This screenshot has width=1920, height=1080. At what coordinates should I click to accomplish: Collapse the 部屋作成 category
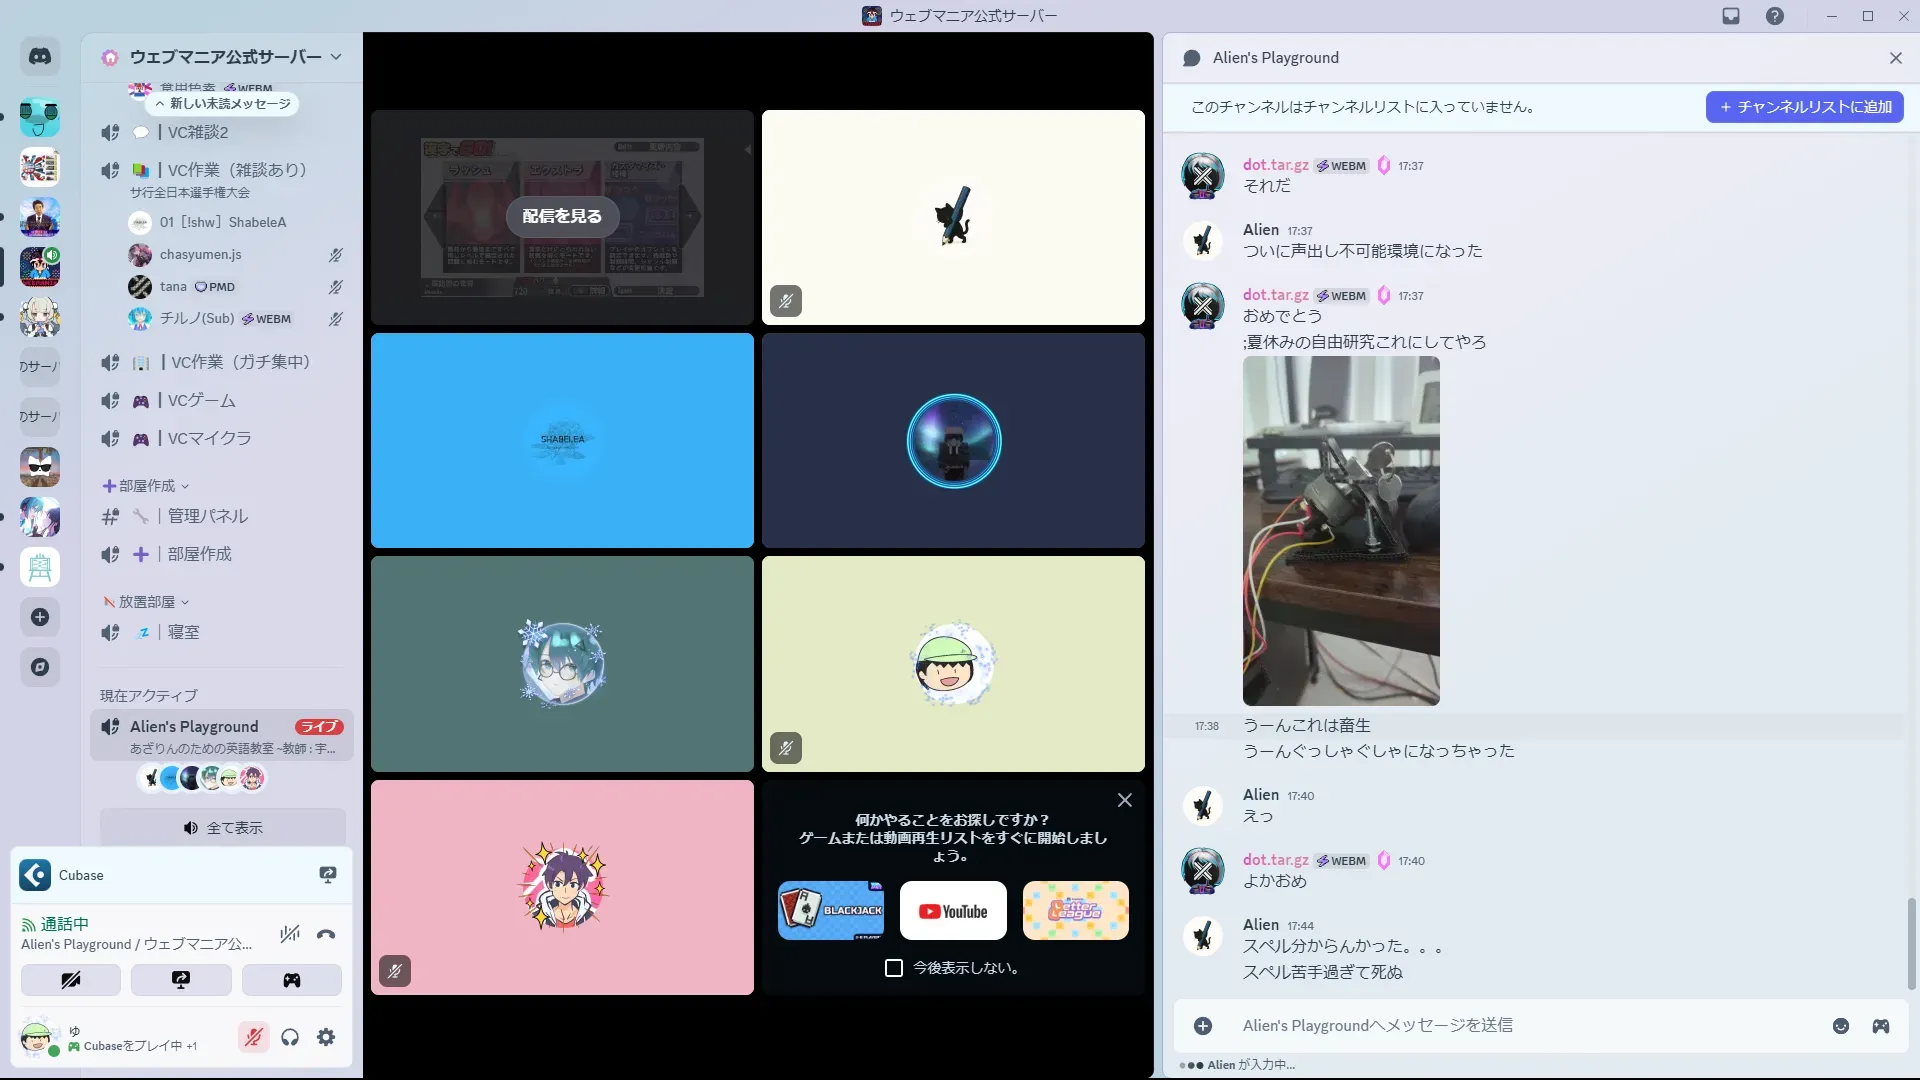click(147, 486)
